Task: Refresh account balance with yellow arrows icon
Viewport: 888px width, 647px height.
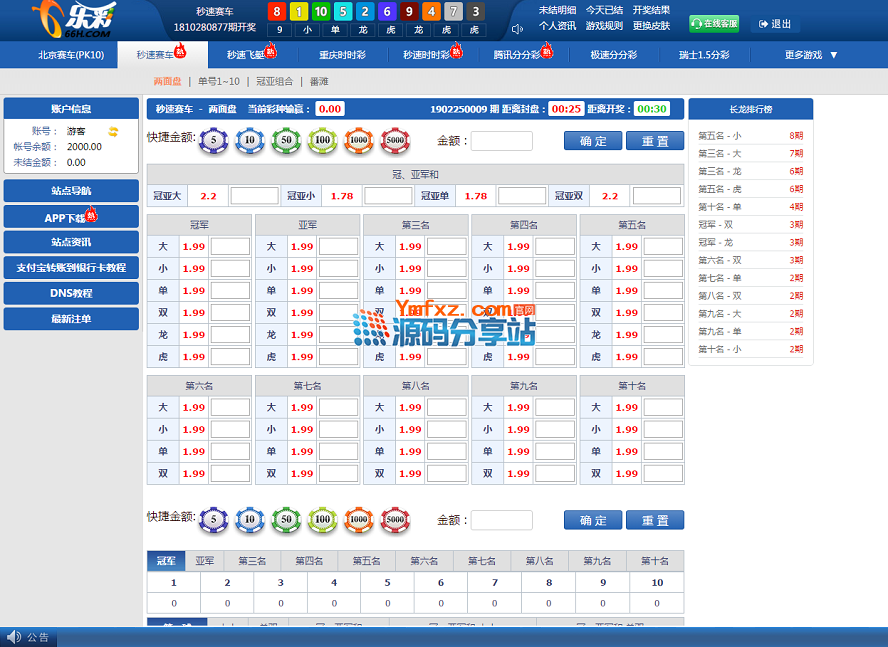Action: coord(114,131)
